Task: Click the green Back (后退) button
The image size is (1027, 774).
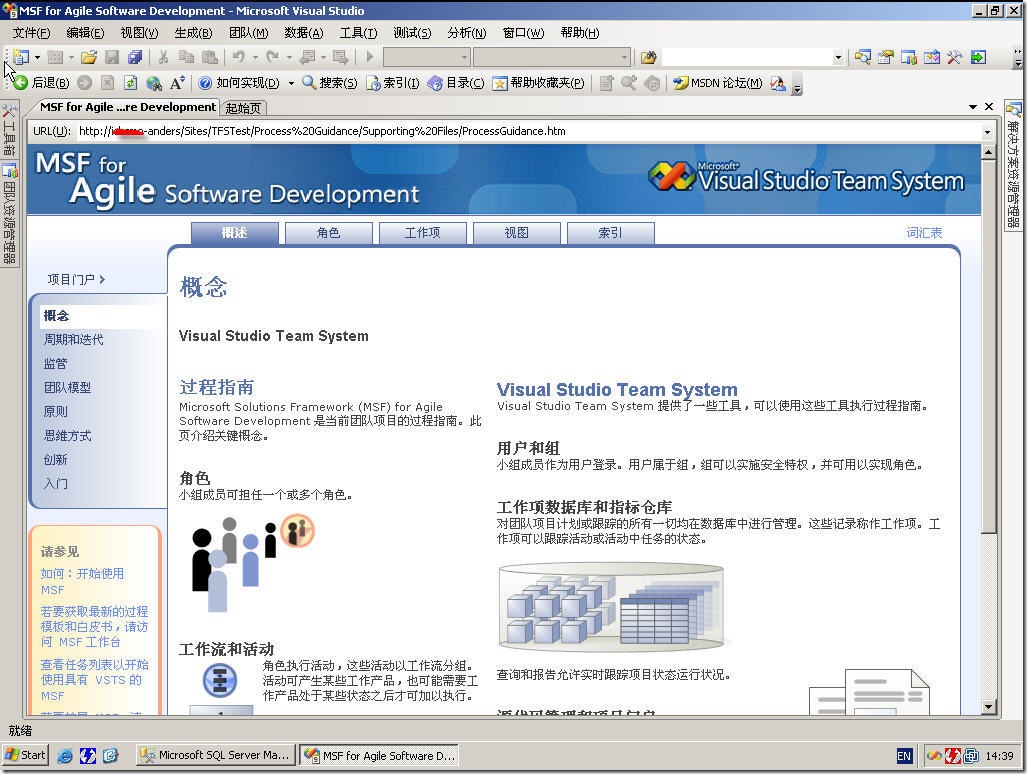Action: (41, 83)
